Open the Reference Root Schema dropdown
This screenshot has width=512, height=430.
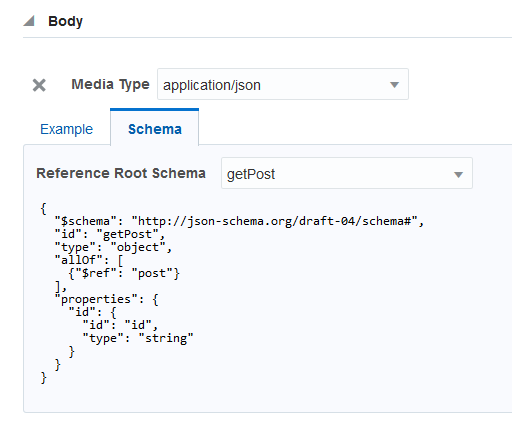point(347,173)
